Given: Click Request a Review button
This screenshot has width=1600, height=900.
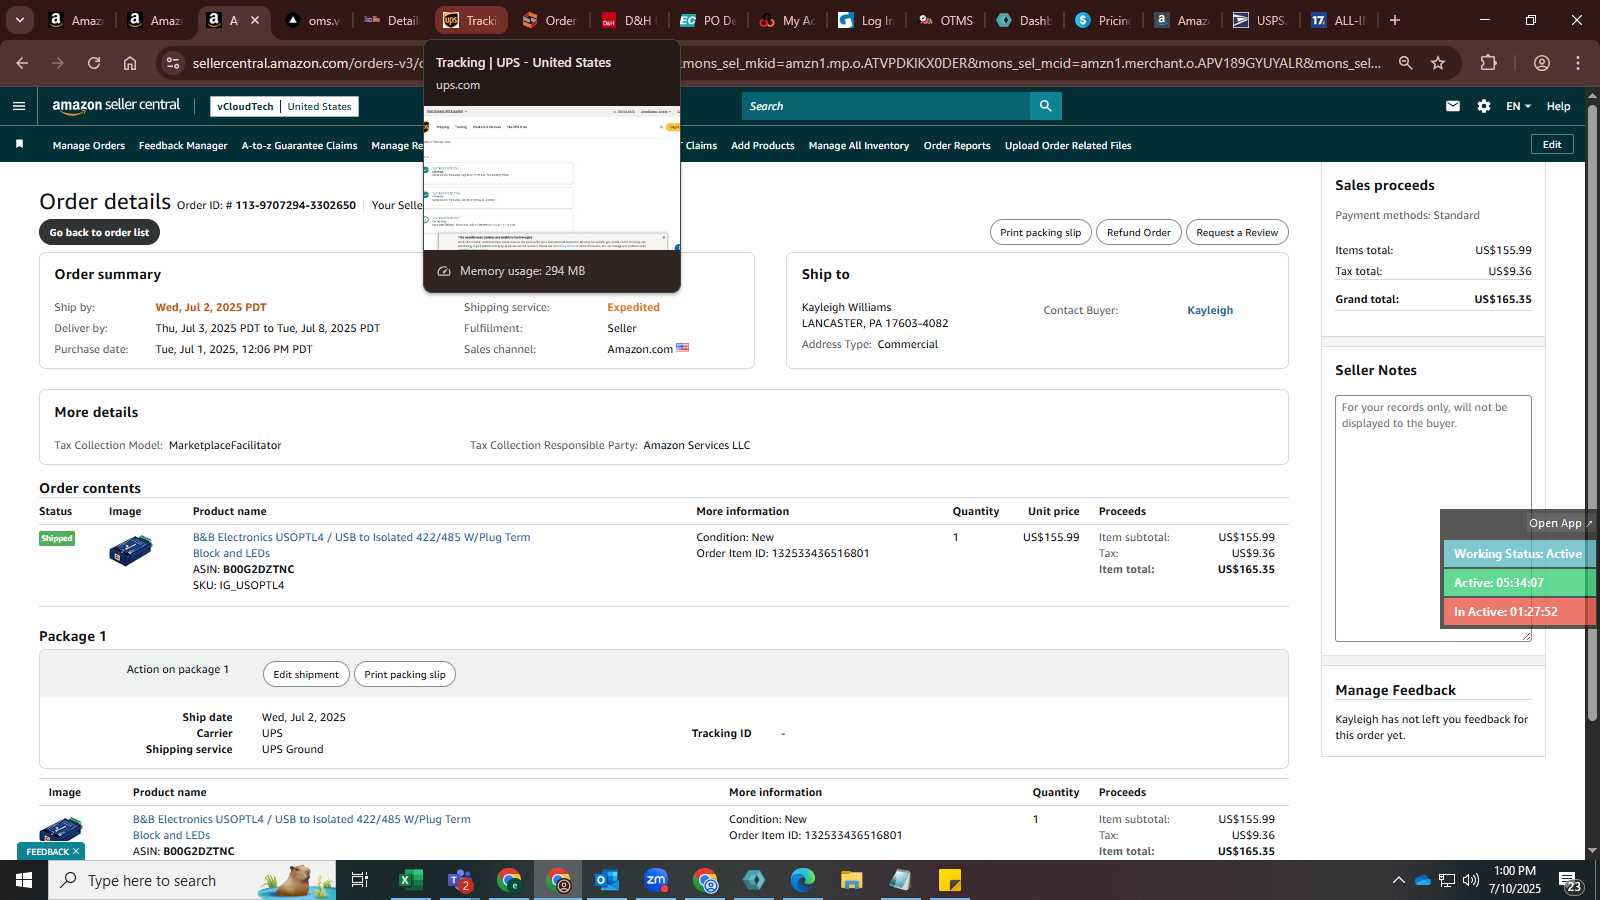Looking at the screenshot, I should 1237,232.
